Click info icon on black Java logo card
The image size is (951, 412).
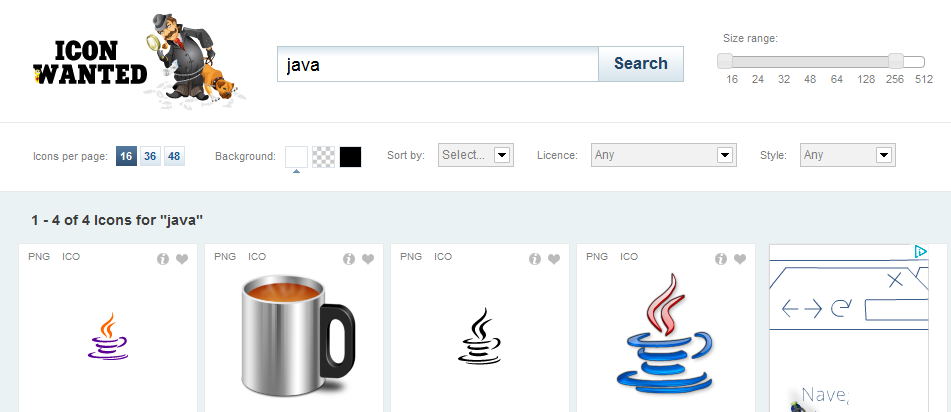[x=535, y=259]
